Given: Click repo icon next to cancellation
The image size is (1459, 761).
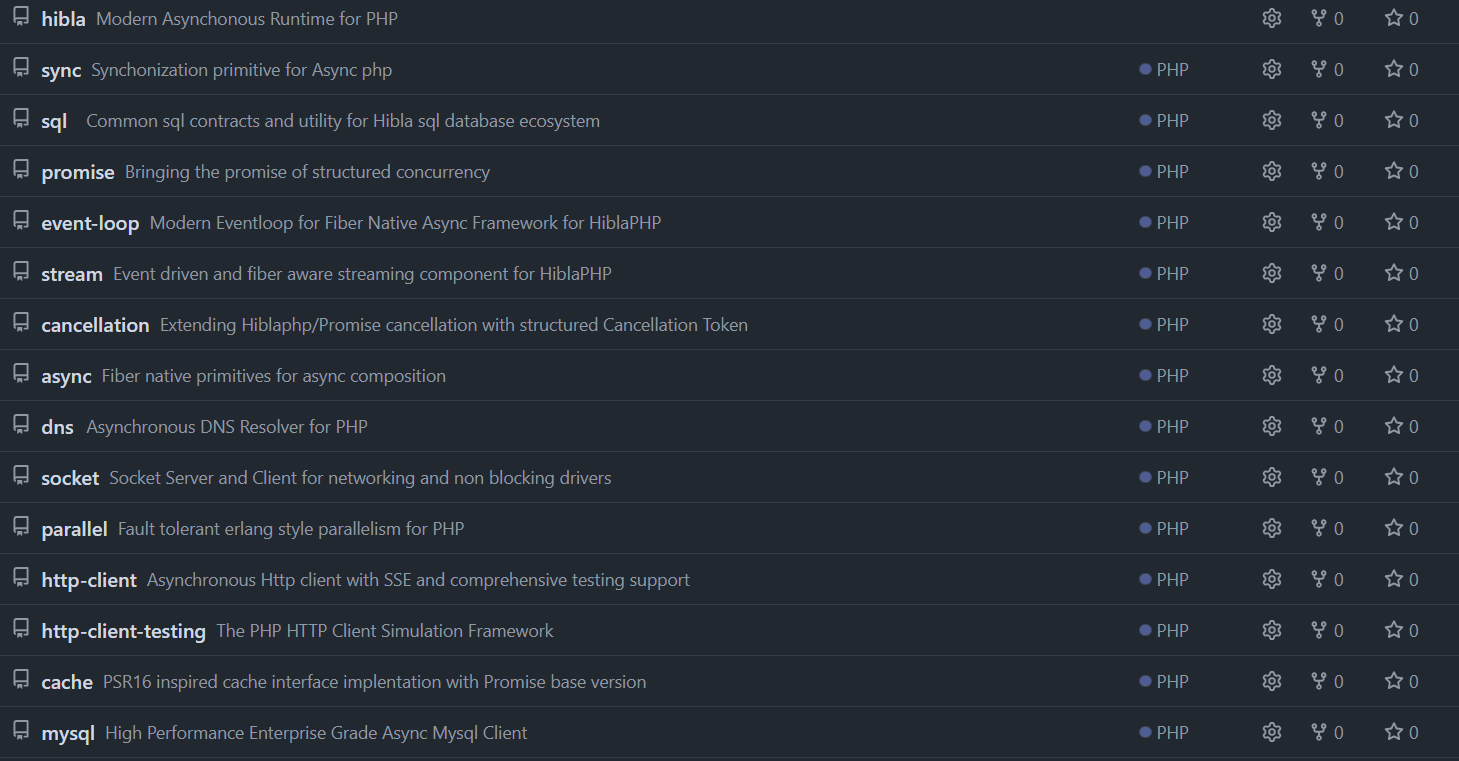Looking at the screenshot, I should click(x=21, y=322).
